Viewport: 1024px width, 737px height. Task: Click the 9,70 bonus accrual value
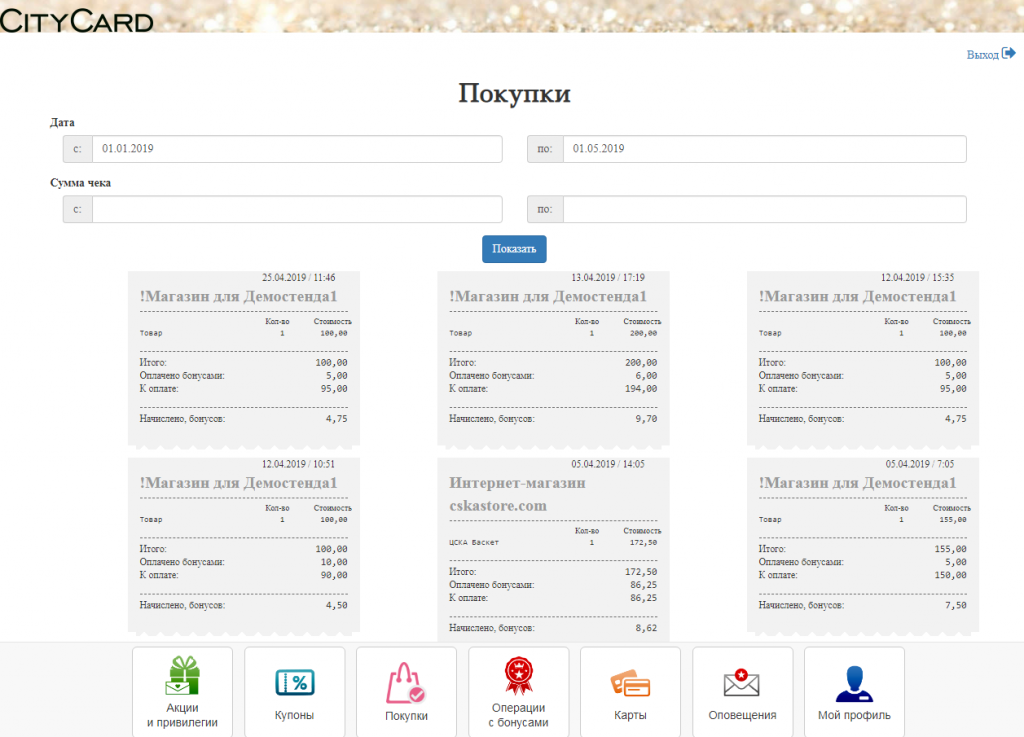[646, 419]
